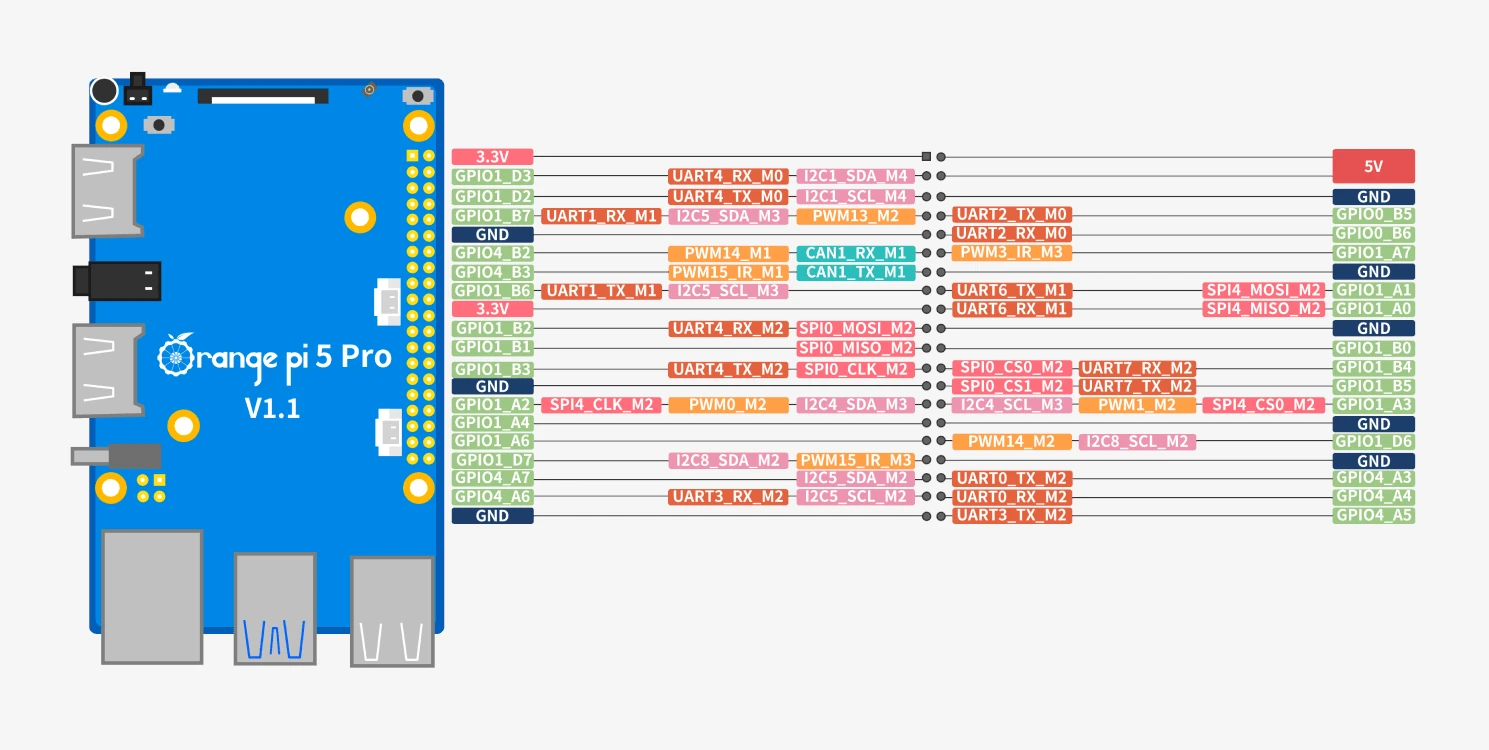This screenshot has width=1489, height=750.
Task: Click the PWM13_M2 orange label
Action: (x=856, y=215)
